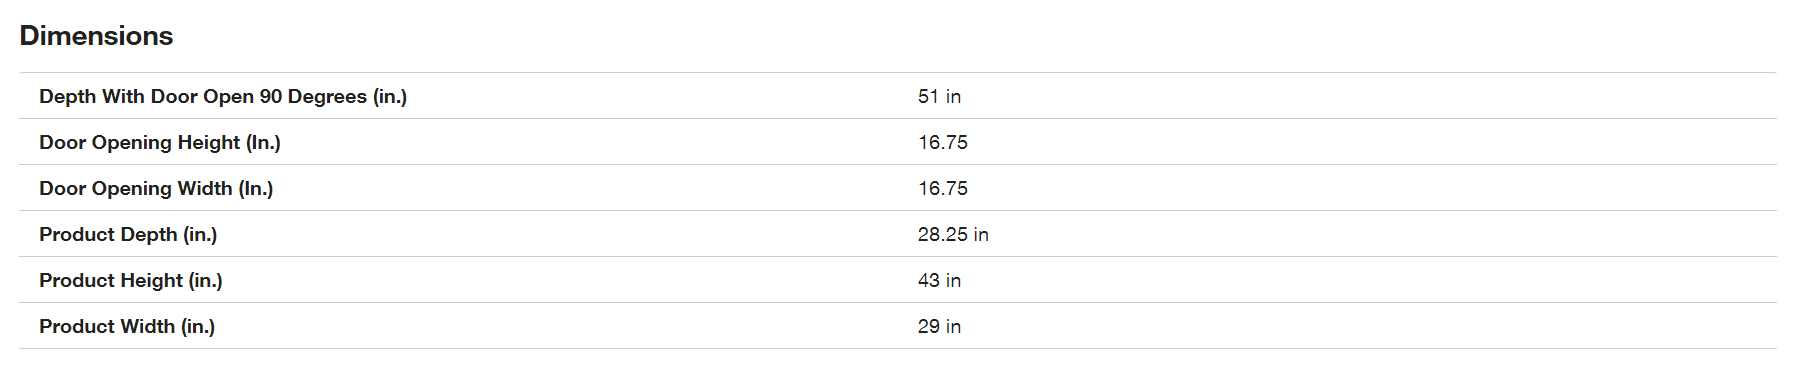Click the (in.) unit in Product Width label
Viewport: 1794px width, 371px height.
198,327
